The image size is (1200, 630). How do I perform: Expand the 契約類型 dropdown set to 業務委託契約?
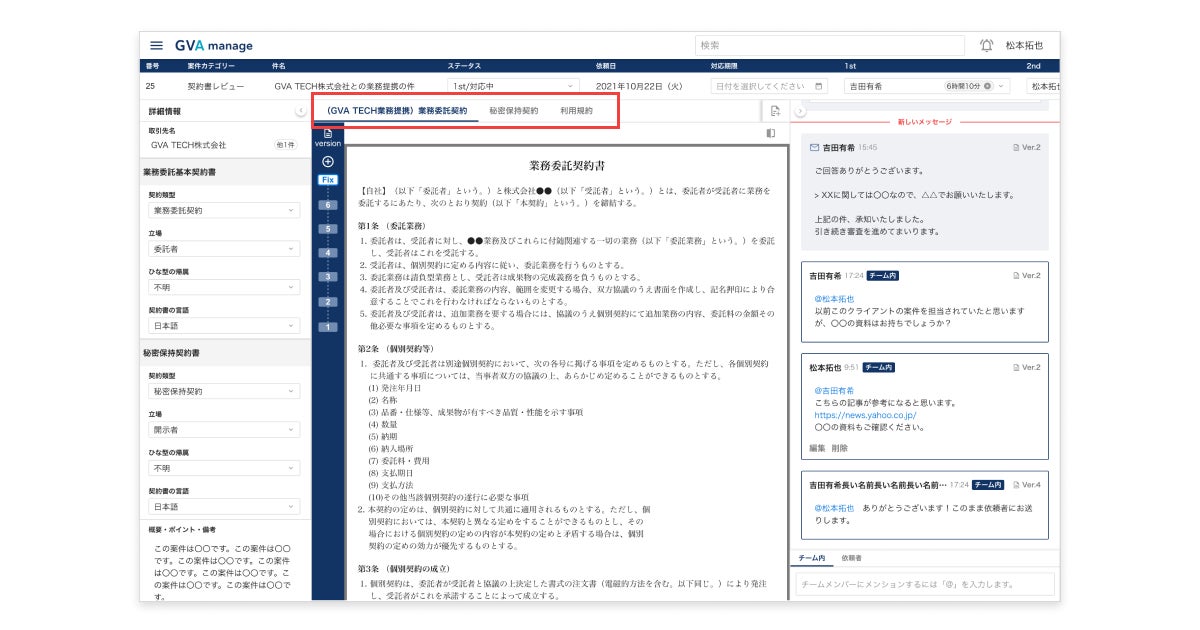click(x=224, y=211)
